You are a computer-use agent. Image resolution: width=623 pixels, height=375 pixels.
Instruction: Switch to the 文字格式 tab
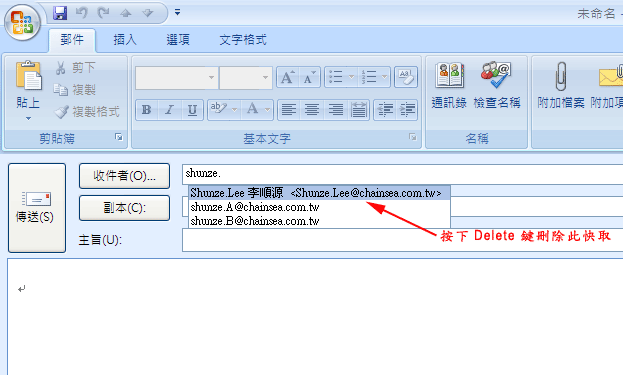point(243,40)
